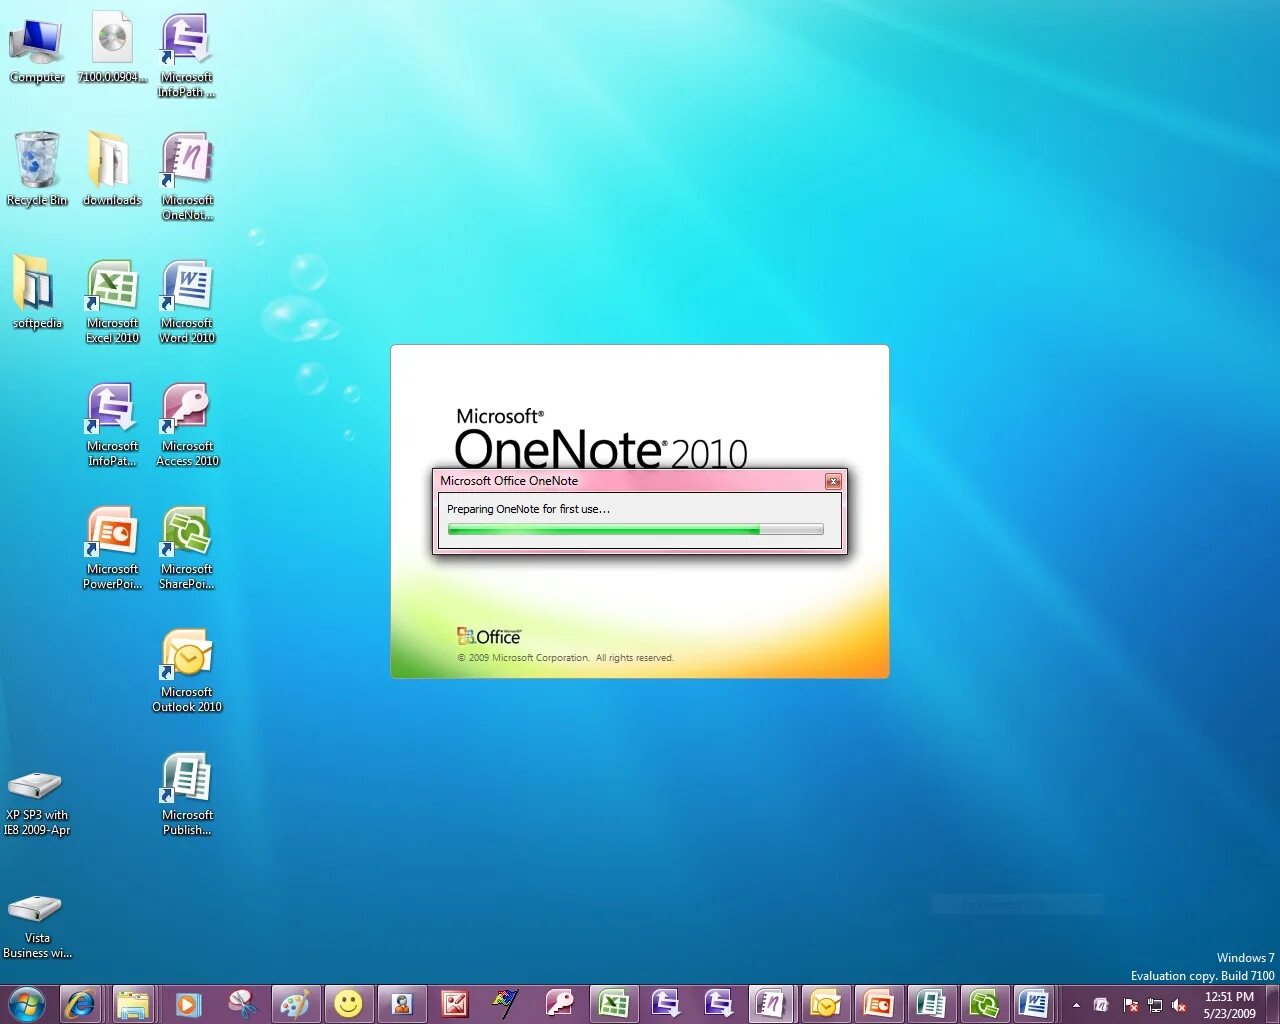The image size is (1280, 1024).
Task: Open Windows Explorer from the taskbar
Action: tap(133, 1003)
